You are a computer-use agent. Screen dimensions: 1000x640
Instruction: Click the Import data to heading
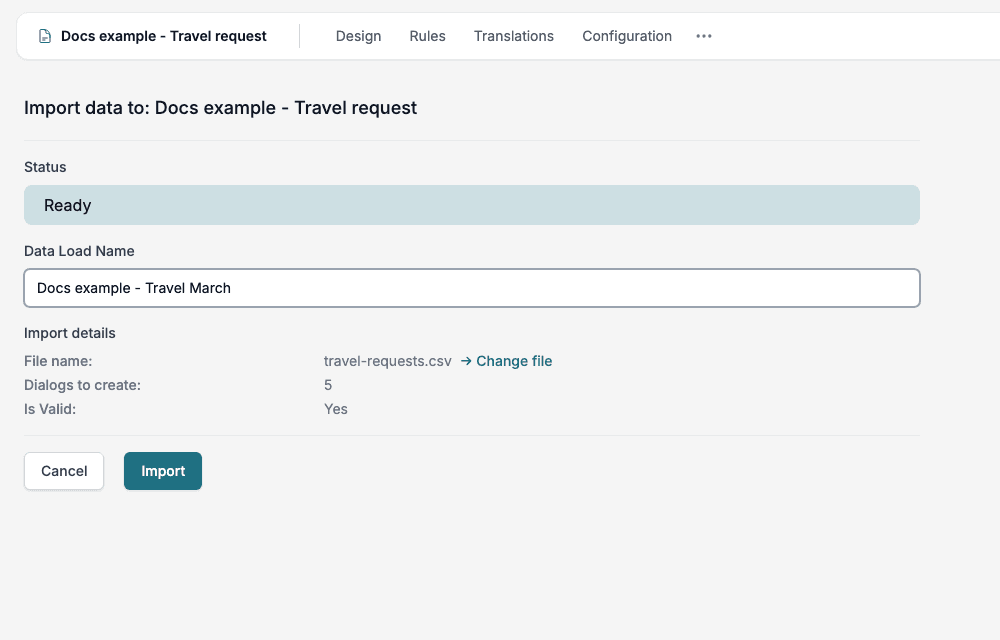221,108
